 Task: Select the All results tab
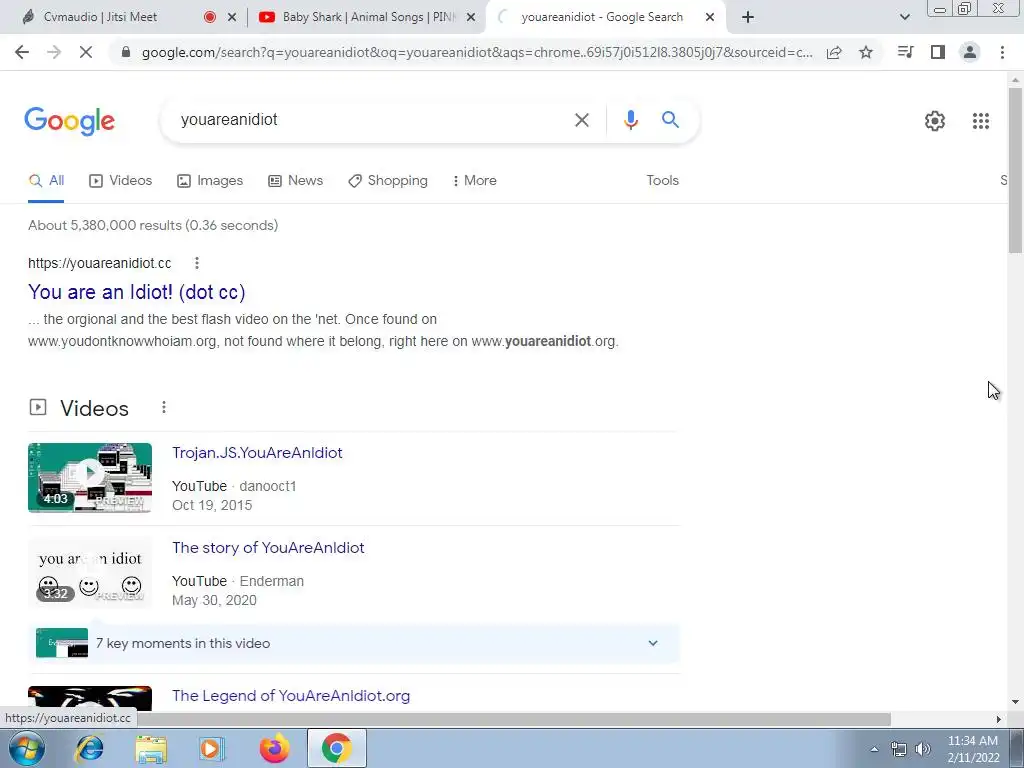[46, 181]
